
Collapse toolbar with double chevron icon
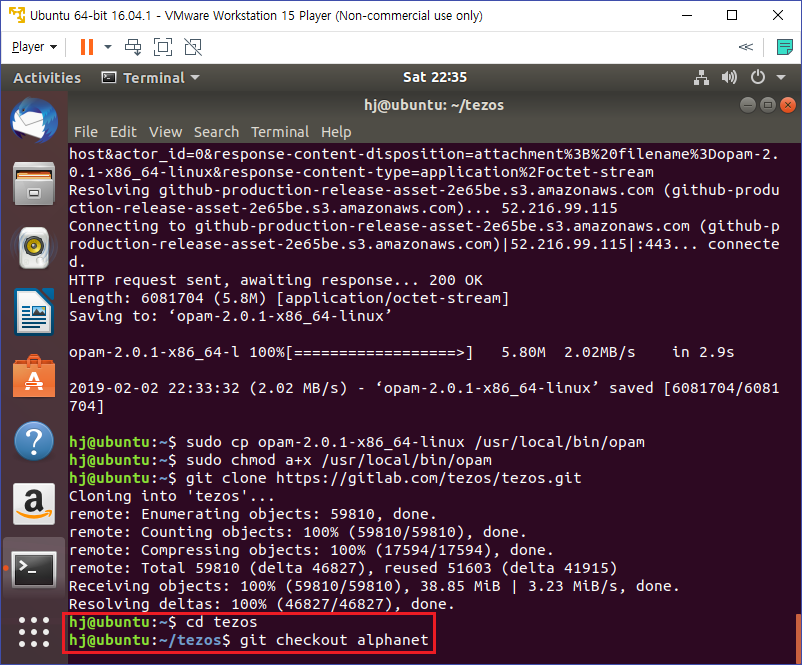pos(746,47)
